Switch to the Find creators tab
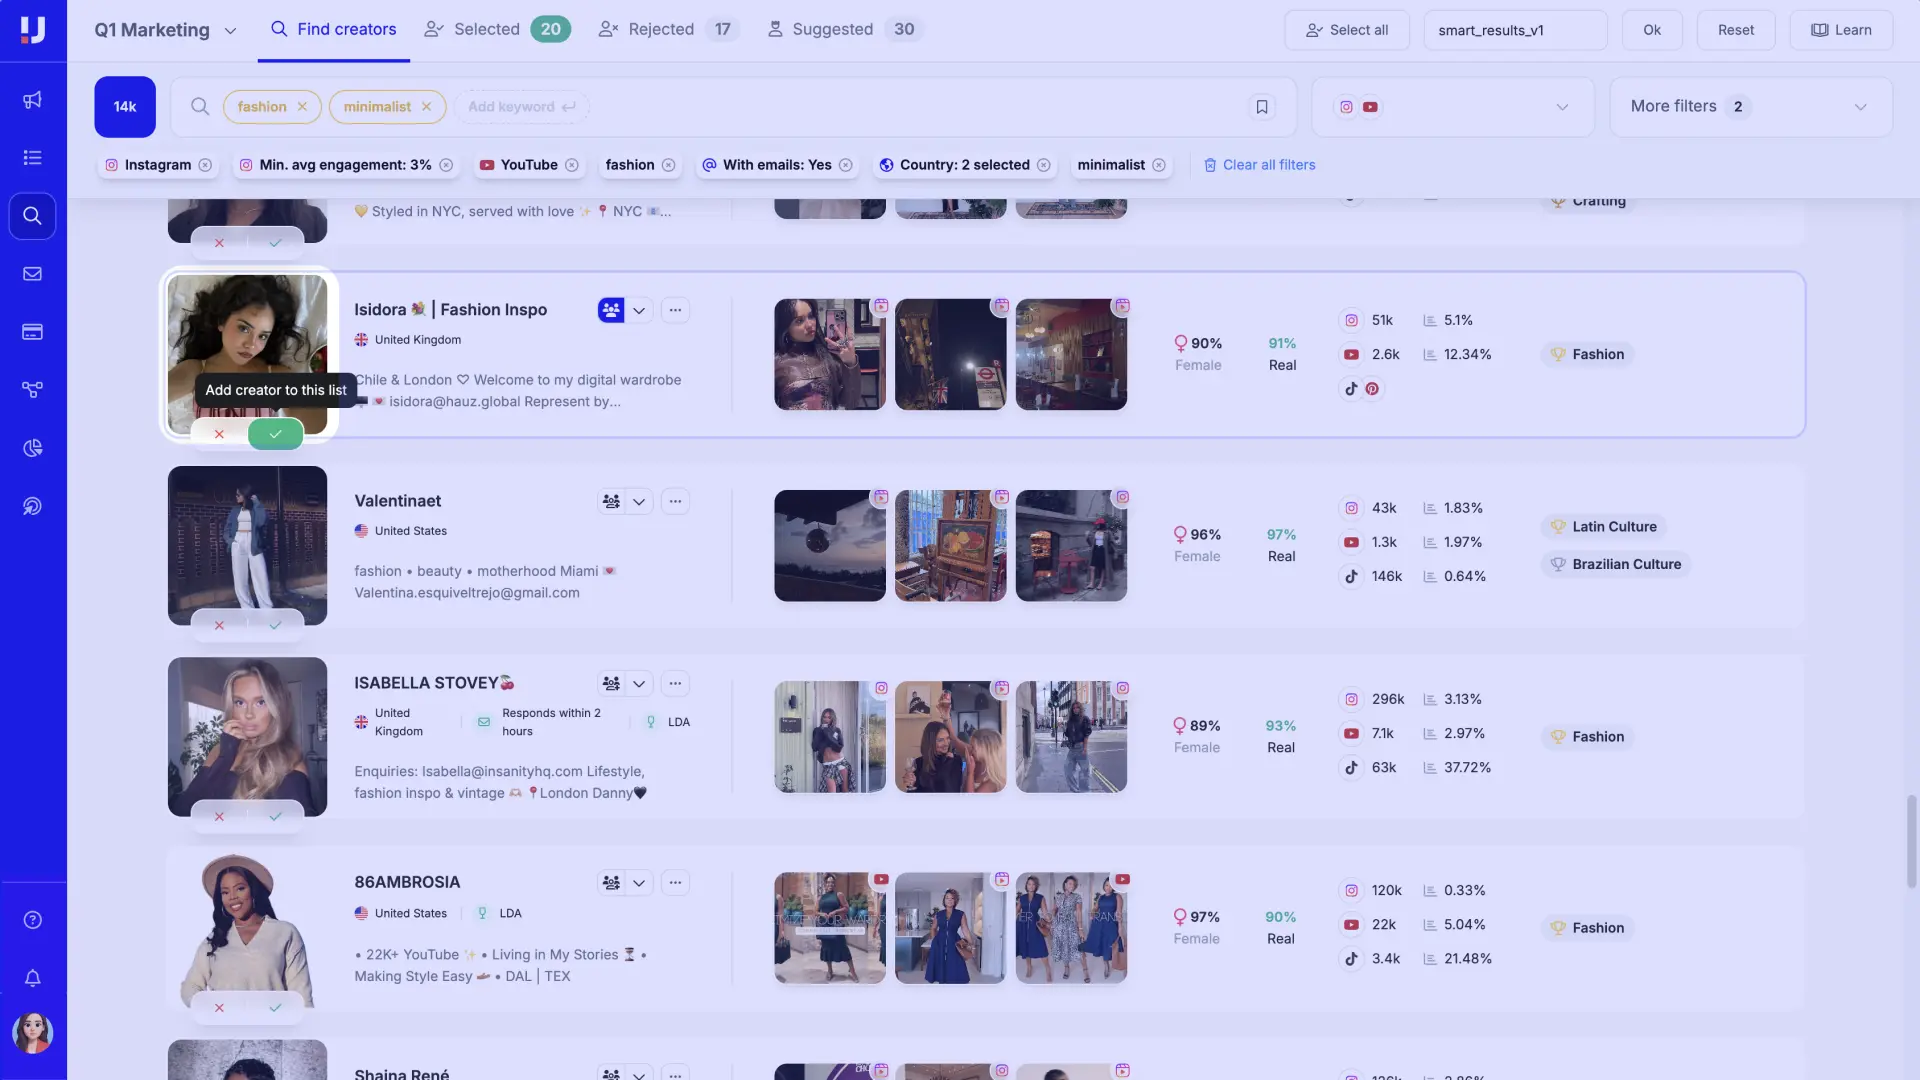The height and width of the screenshot is (1080, 1920). tap(334, 30)
